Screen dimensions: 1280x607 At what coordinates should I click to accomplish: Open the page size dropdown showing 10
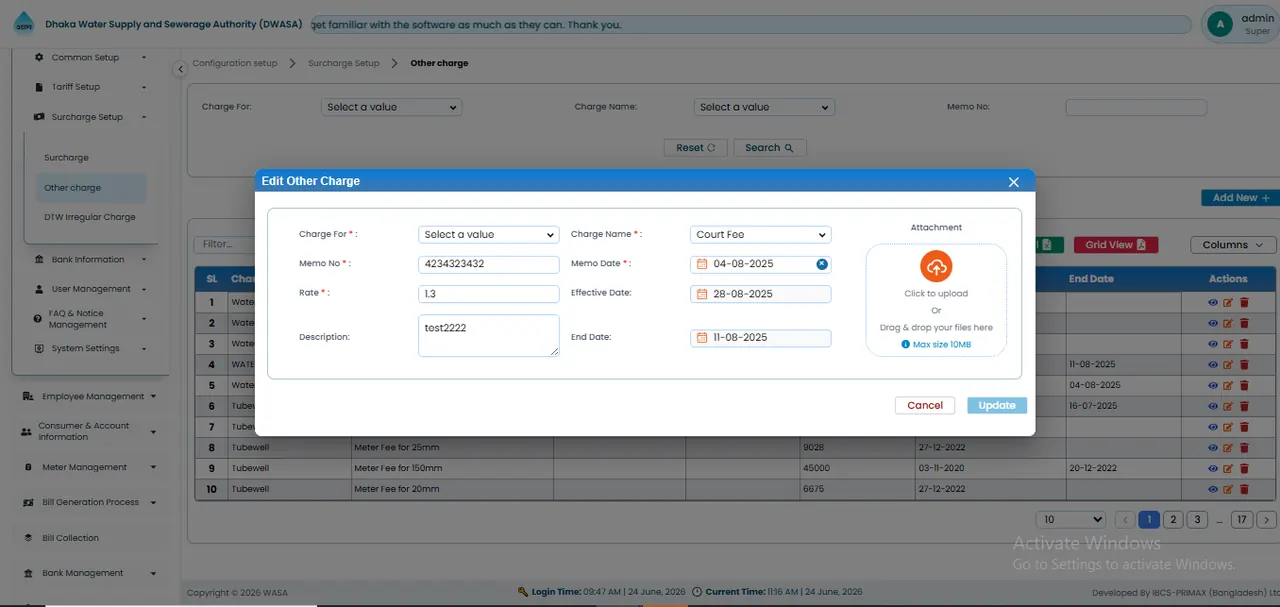(1071, 520)
